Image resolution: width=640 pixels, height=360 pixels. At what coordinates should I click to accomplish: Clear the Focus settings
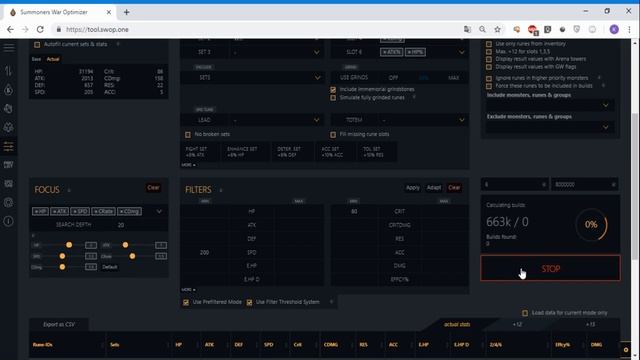153,188
